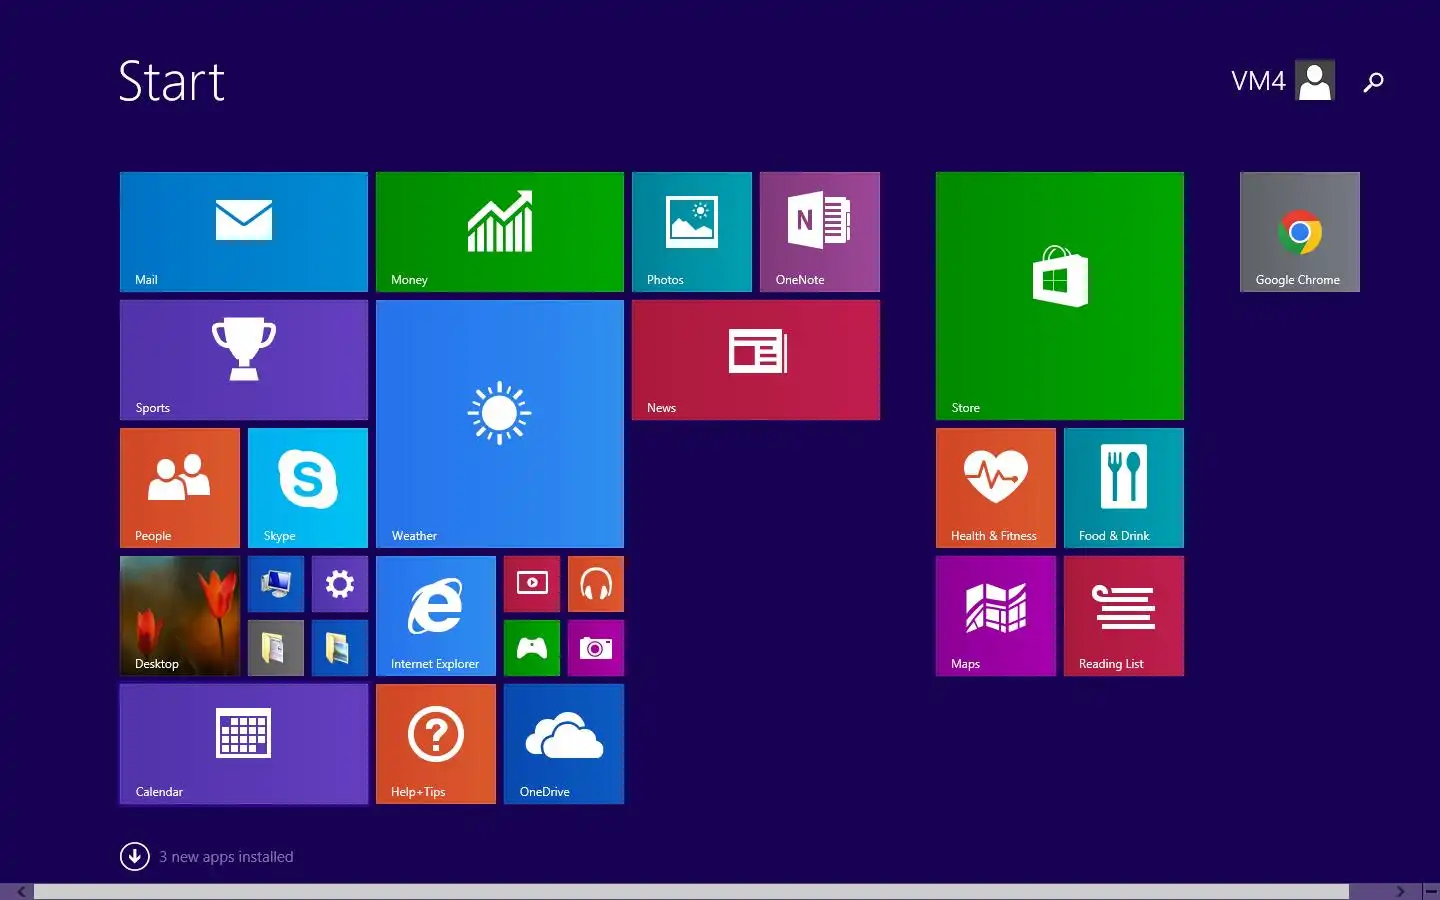Open the Calendar tile
Viewport: 1440px width, 900px height.
click(x=244, y=744)
